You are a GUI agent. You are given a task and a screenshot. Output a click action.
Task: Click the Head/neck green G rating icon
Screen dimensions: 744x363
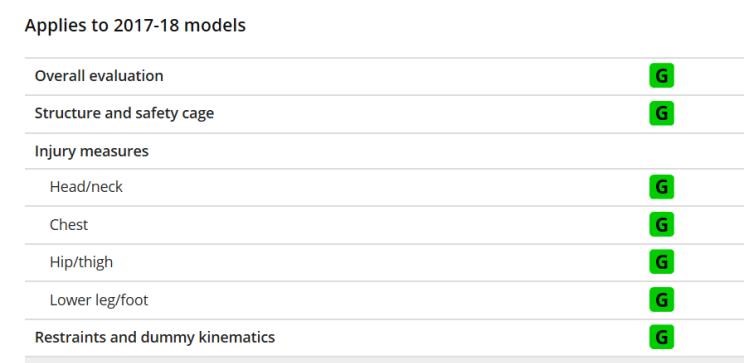pos(661,187)
